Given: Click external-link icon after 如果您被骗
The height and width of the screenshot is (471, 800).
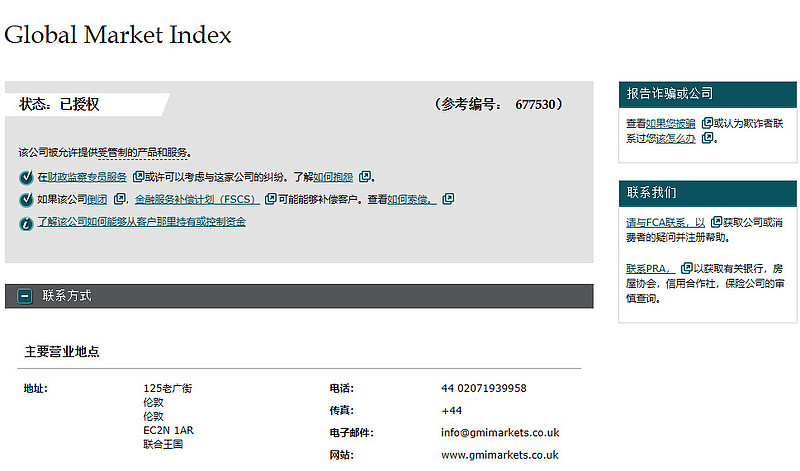Looking at the screenshot, I should (707, 123).
